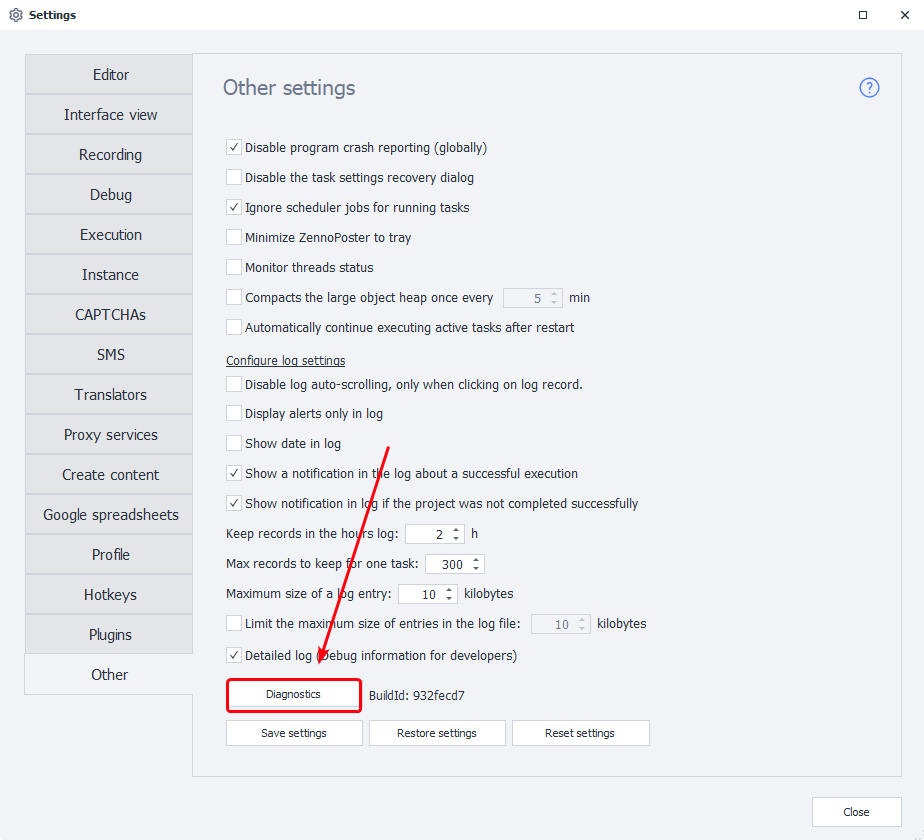Click the Settings gear icon in title bar
The width and height of the screenshot is (924, 840).
[15, 15]
